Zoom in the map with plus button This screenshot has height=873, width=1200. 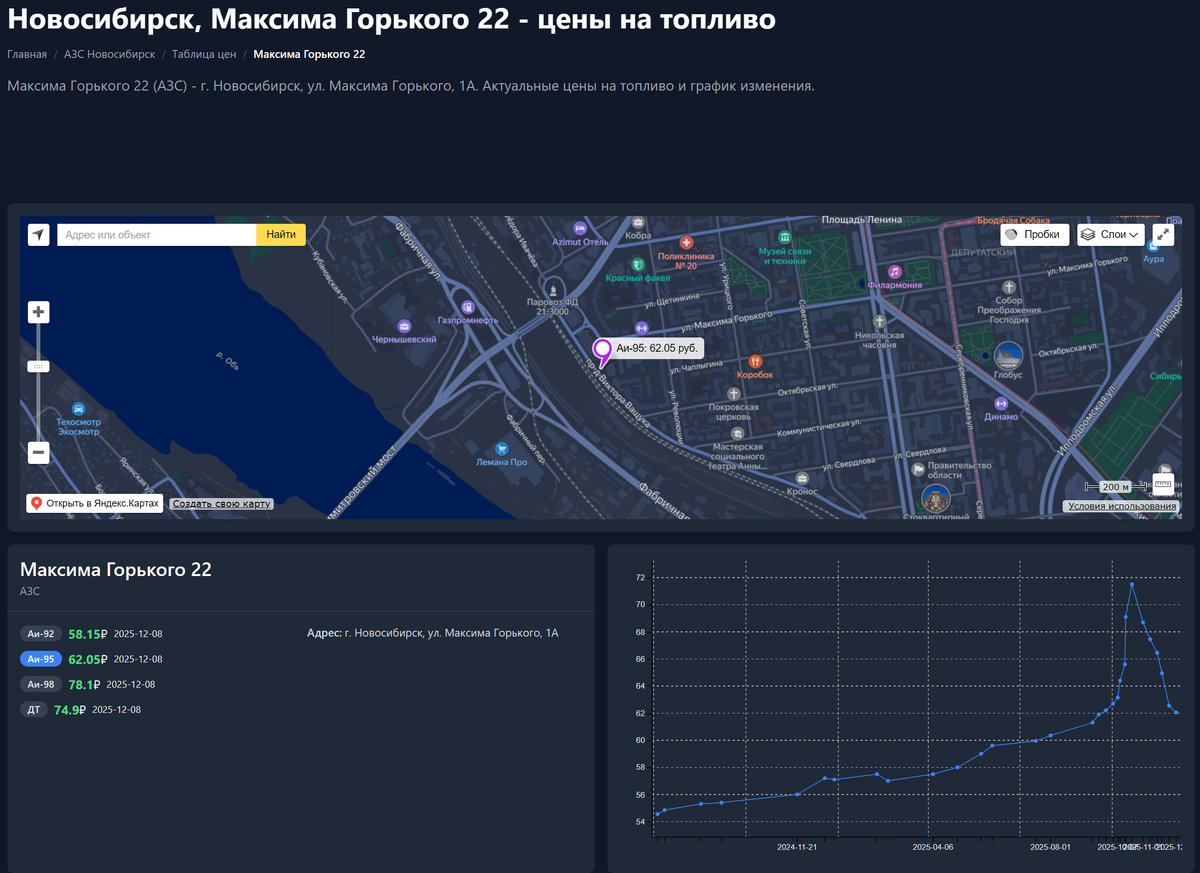click(38, 312)
